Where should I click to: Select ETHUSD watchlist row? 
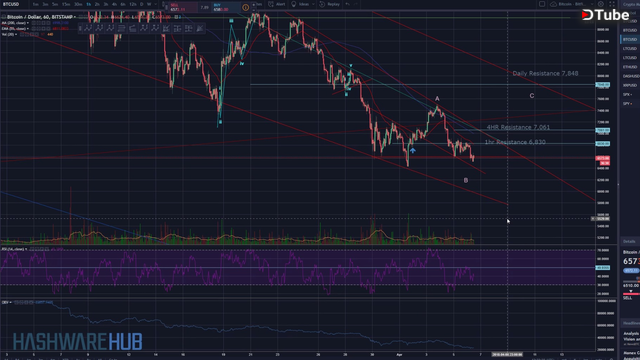(630, 67)
